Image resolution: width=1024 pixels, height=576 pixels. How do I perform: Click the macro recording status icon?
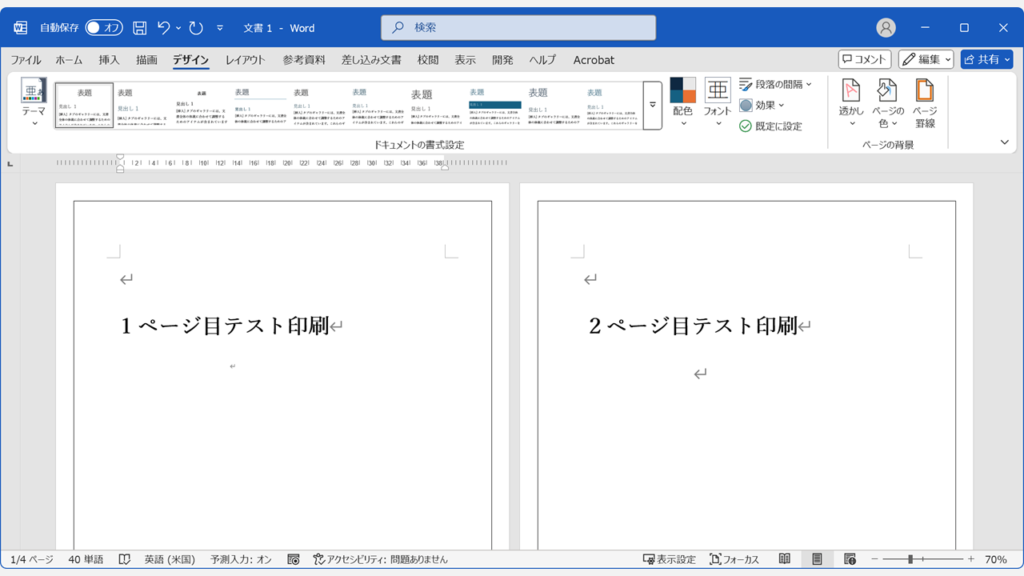[293, 560]
